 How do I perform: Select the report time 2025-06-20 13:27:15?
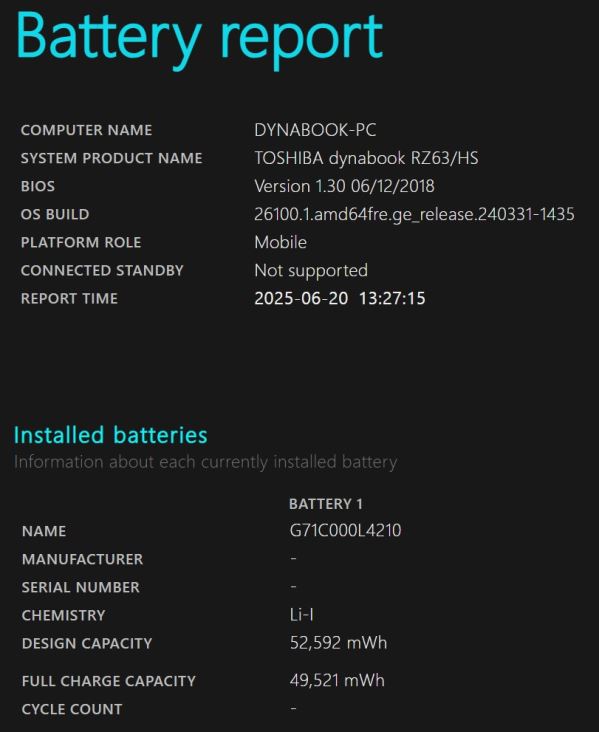pos(340,299)
